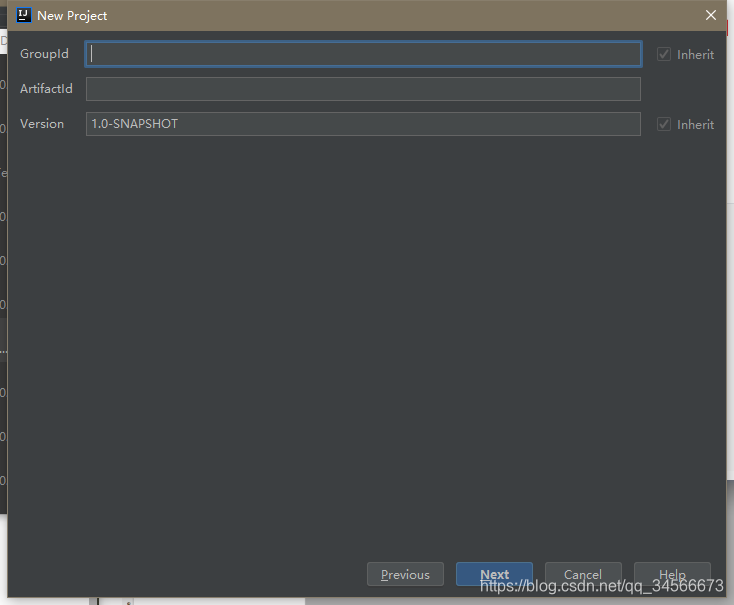734x605 pixels.
Task: Click the ArtifactId text field
Action: pyautogui.click(x=363, y=89)
